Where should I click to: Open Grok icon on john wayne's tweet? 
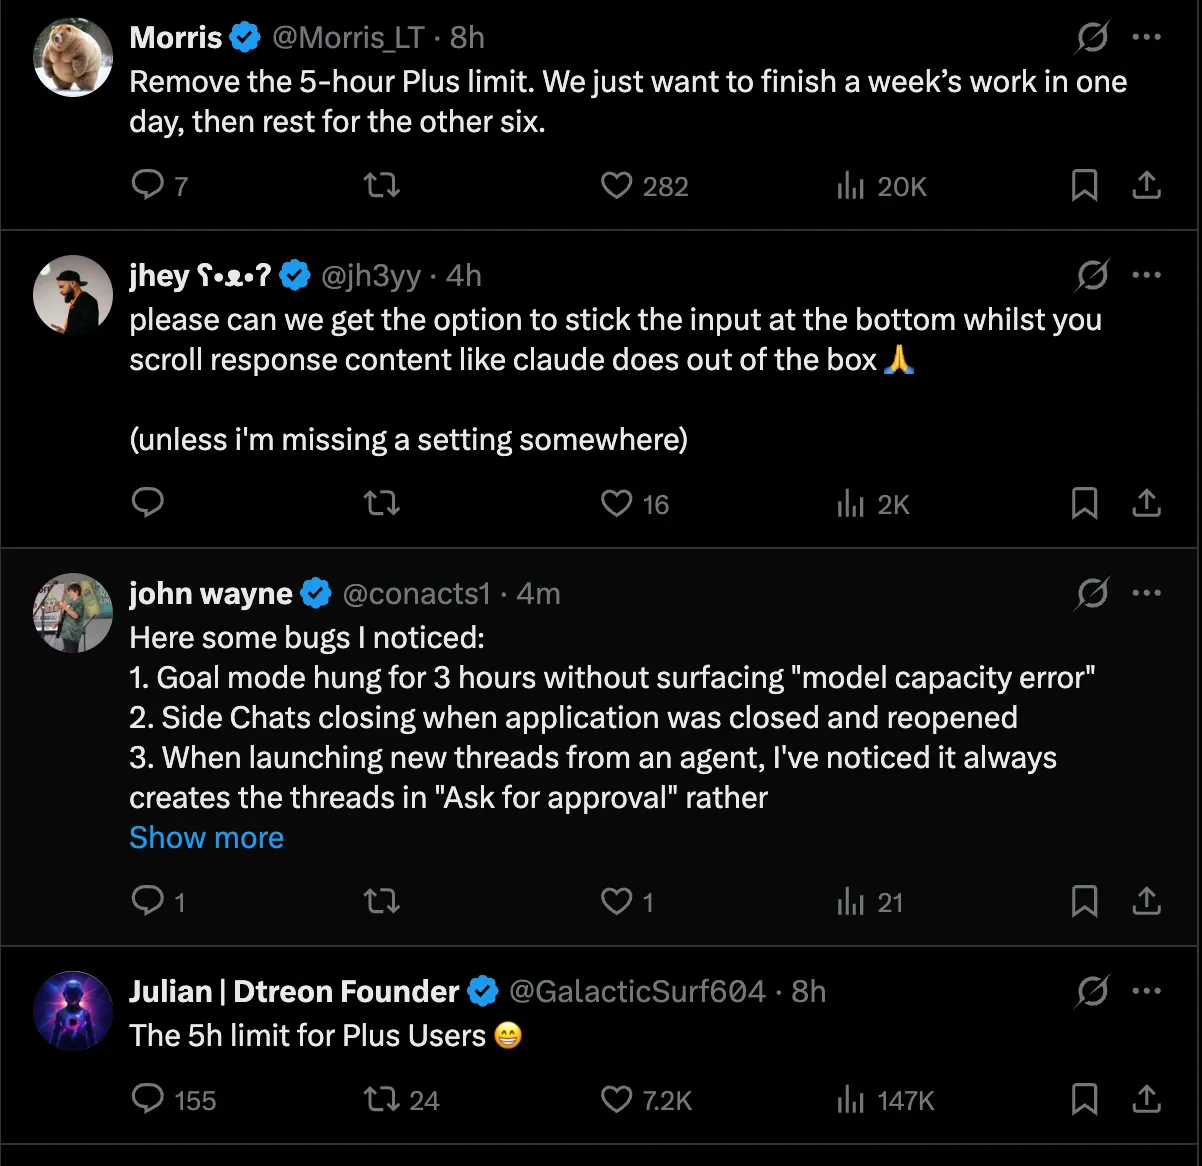click(x=1092, y=594)
